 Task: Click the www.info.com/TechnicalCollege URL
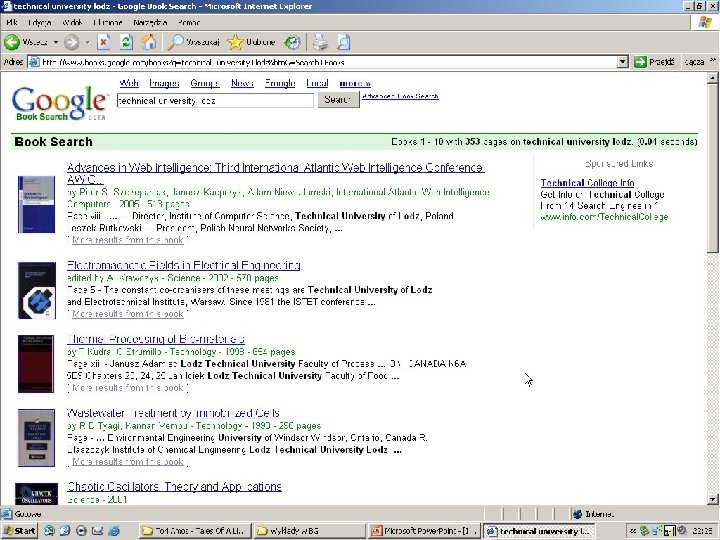click(604, 217)
